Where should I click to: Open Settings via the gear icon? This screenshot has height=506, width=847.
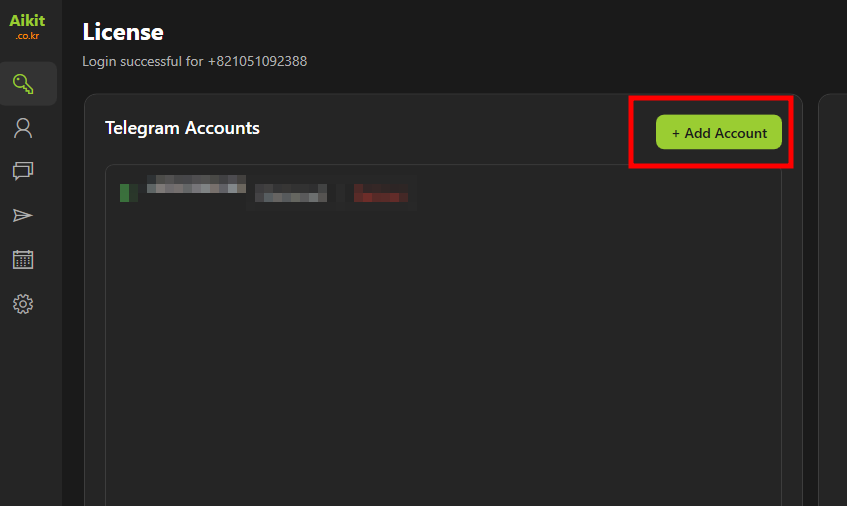click(x=23, y=304)
